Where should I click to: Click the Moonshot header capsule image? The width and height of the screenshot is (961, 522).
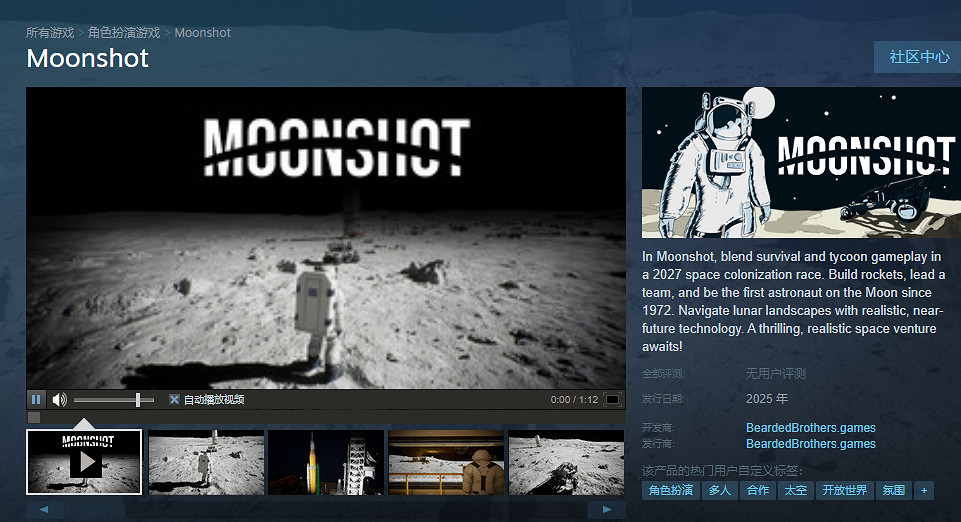[x=801, y=163]
